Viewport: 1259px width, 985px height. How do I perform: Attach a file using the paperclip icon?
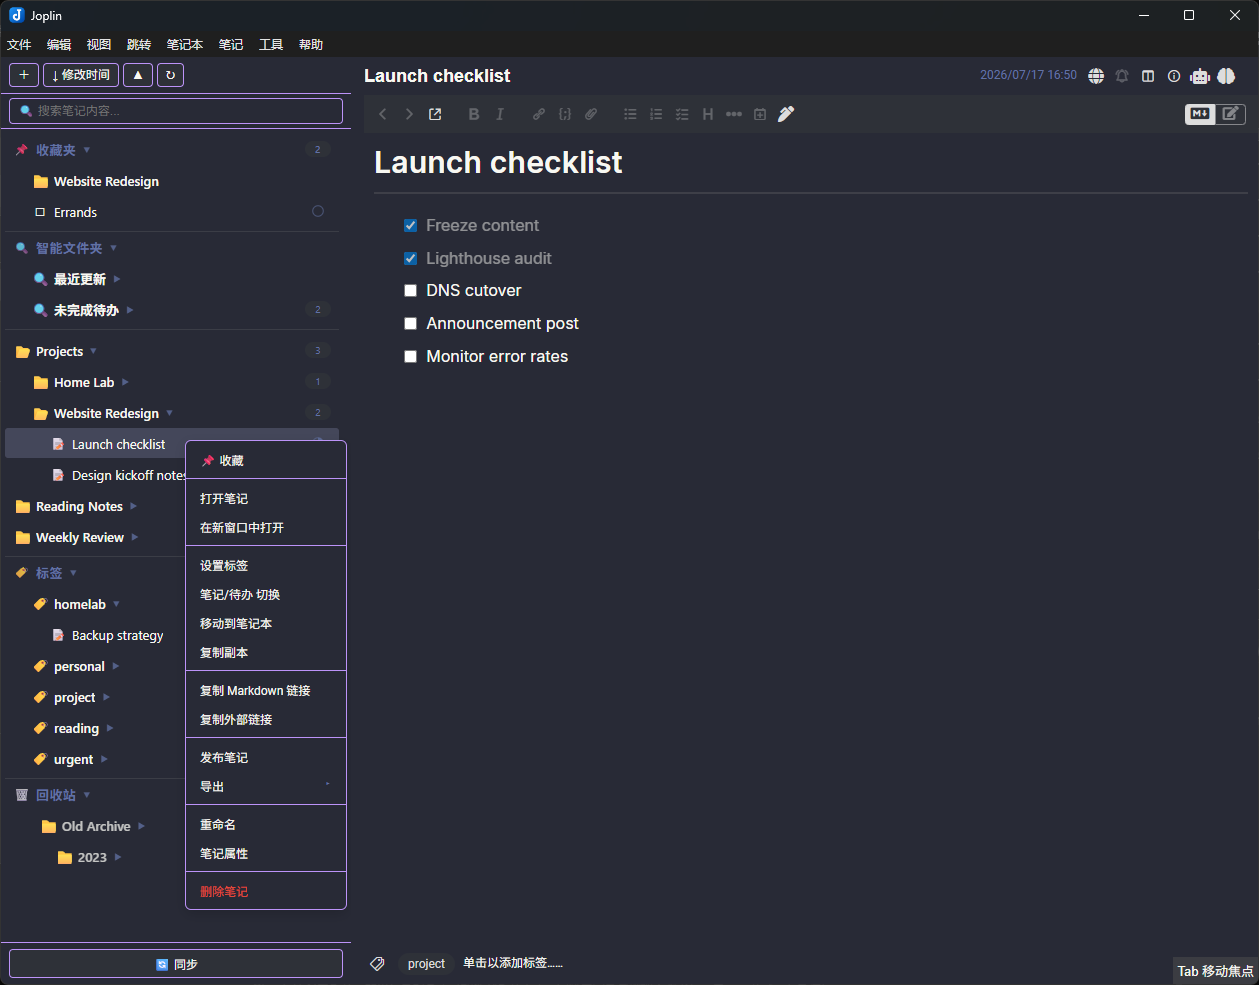pos(591,114)
